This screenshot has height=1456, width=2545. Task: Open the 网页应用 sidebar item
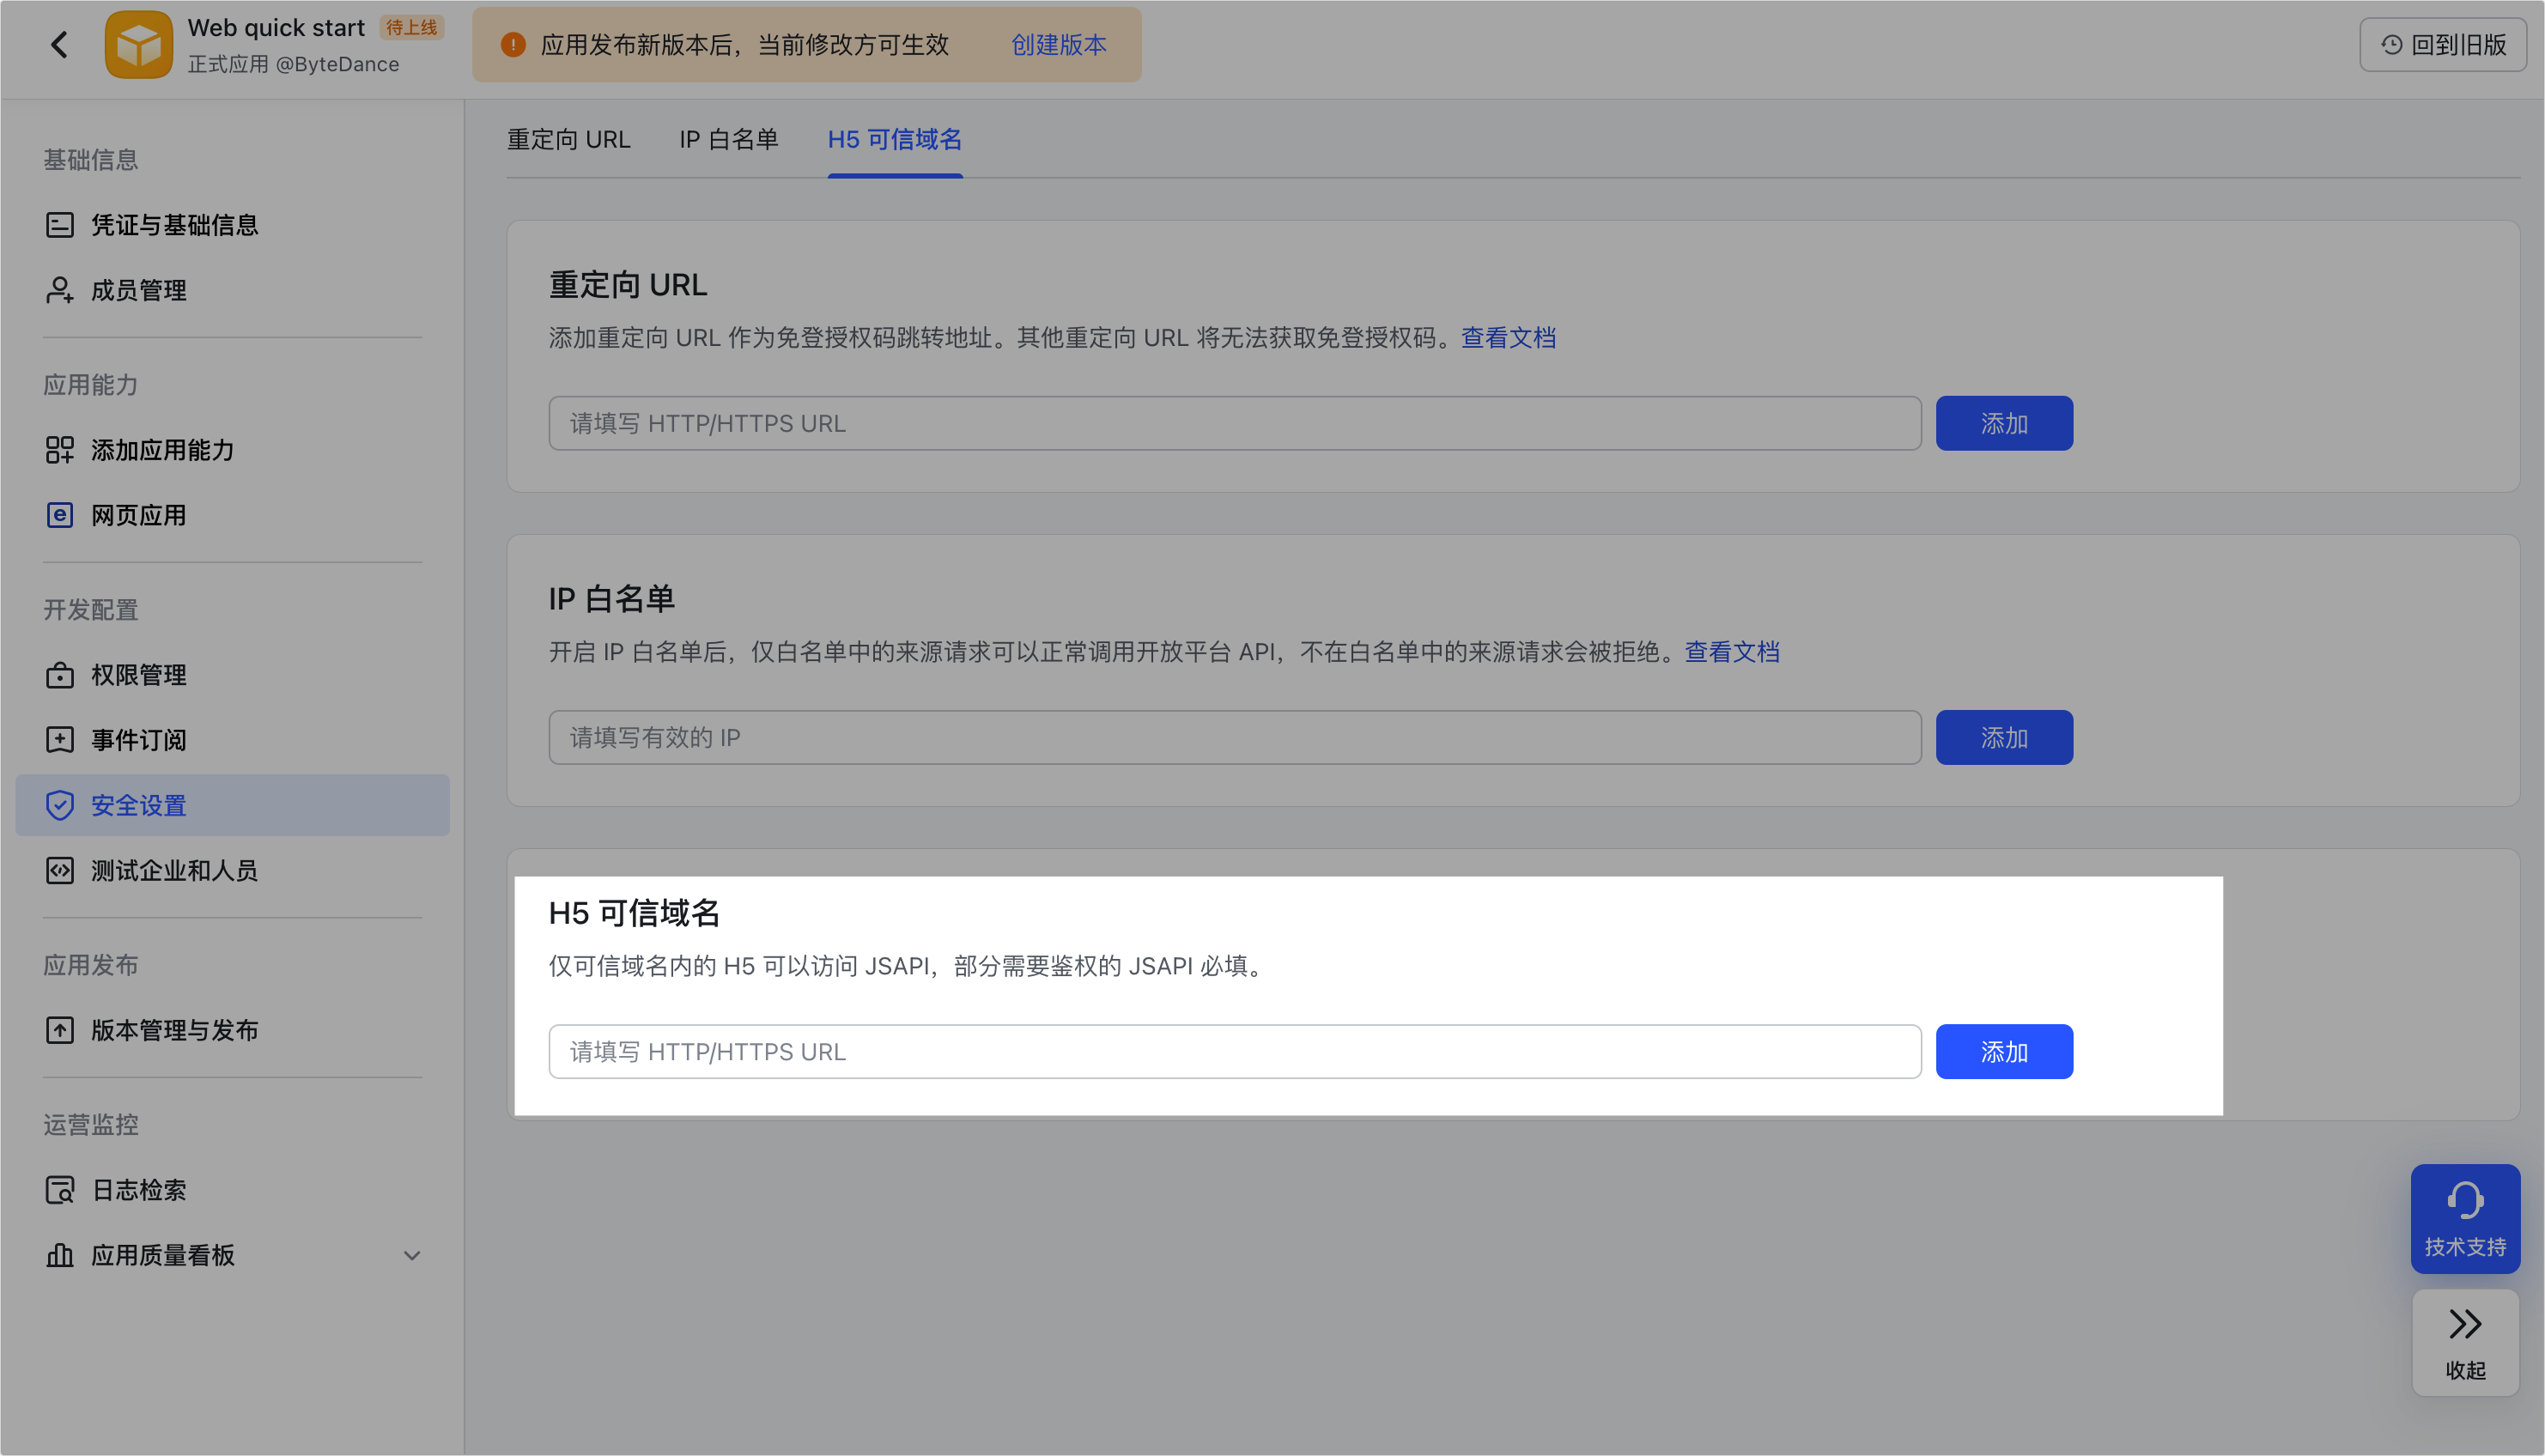point(138,515)
